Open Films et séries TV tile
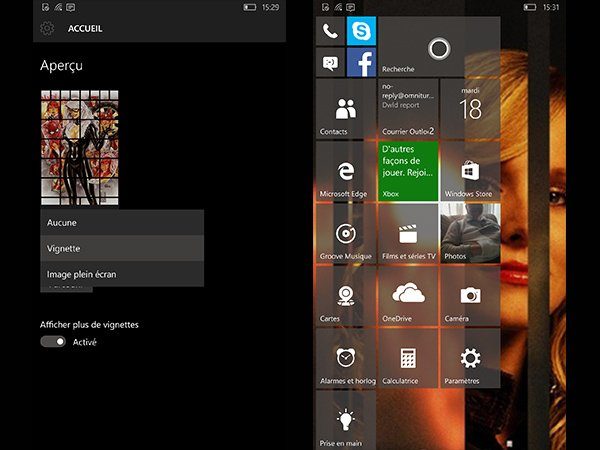The height and width of the screenshot is (450, 600). click(408, 234)
